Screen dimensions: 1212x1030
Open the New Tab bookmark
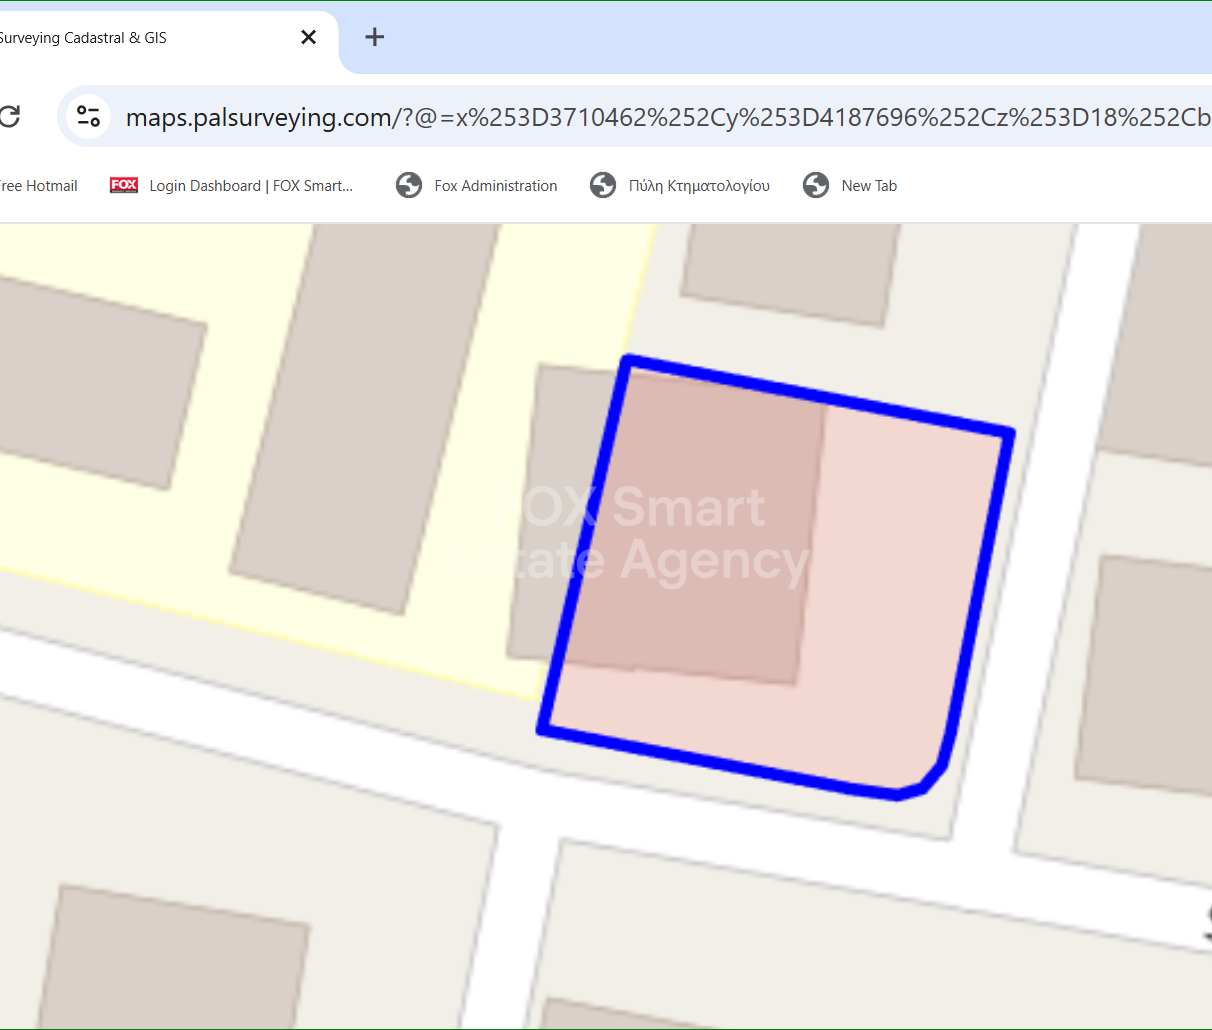[x=851, y=186]
